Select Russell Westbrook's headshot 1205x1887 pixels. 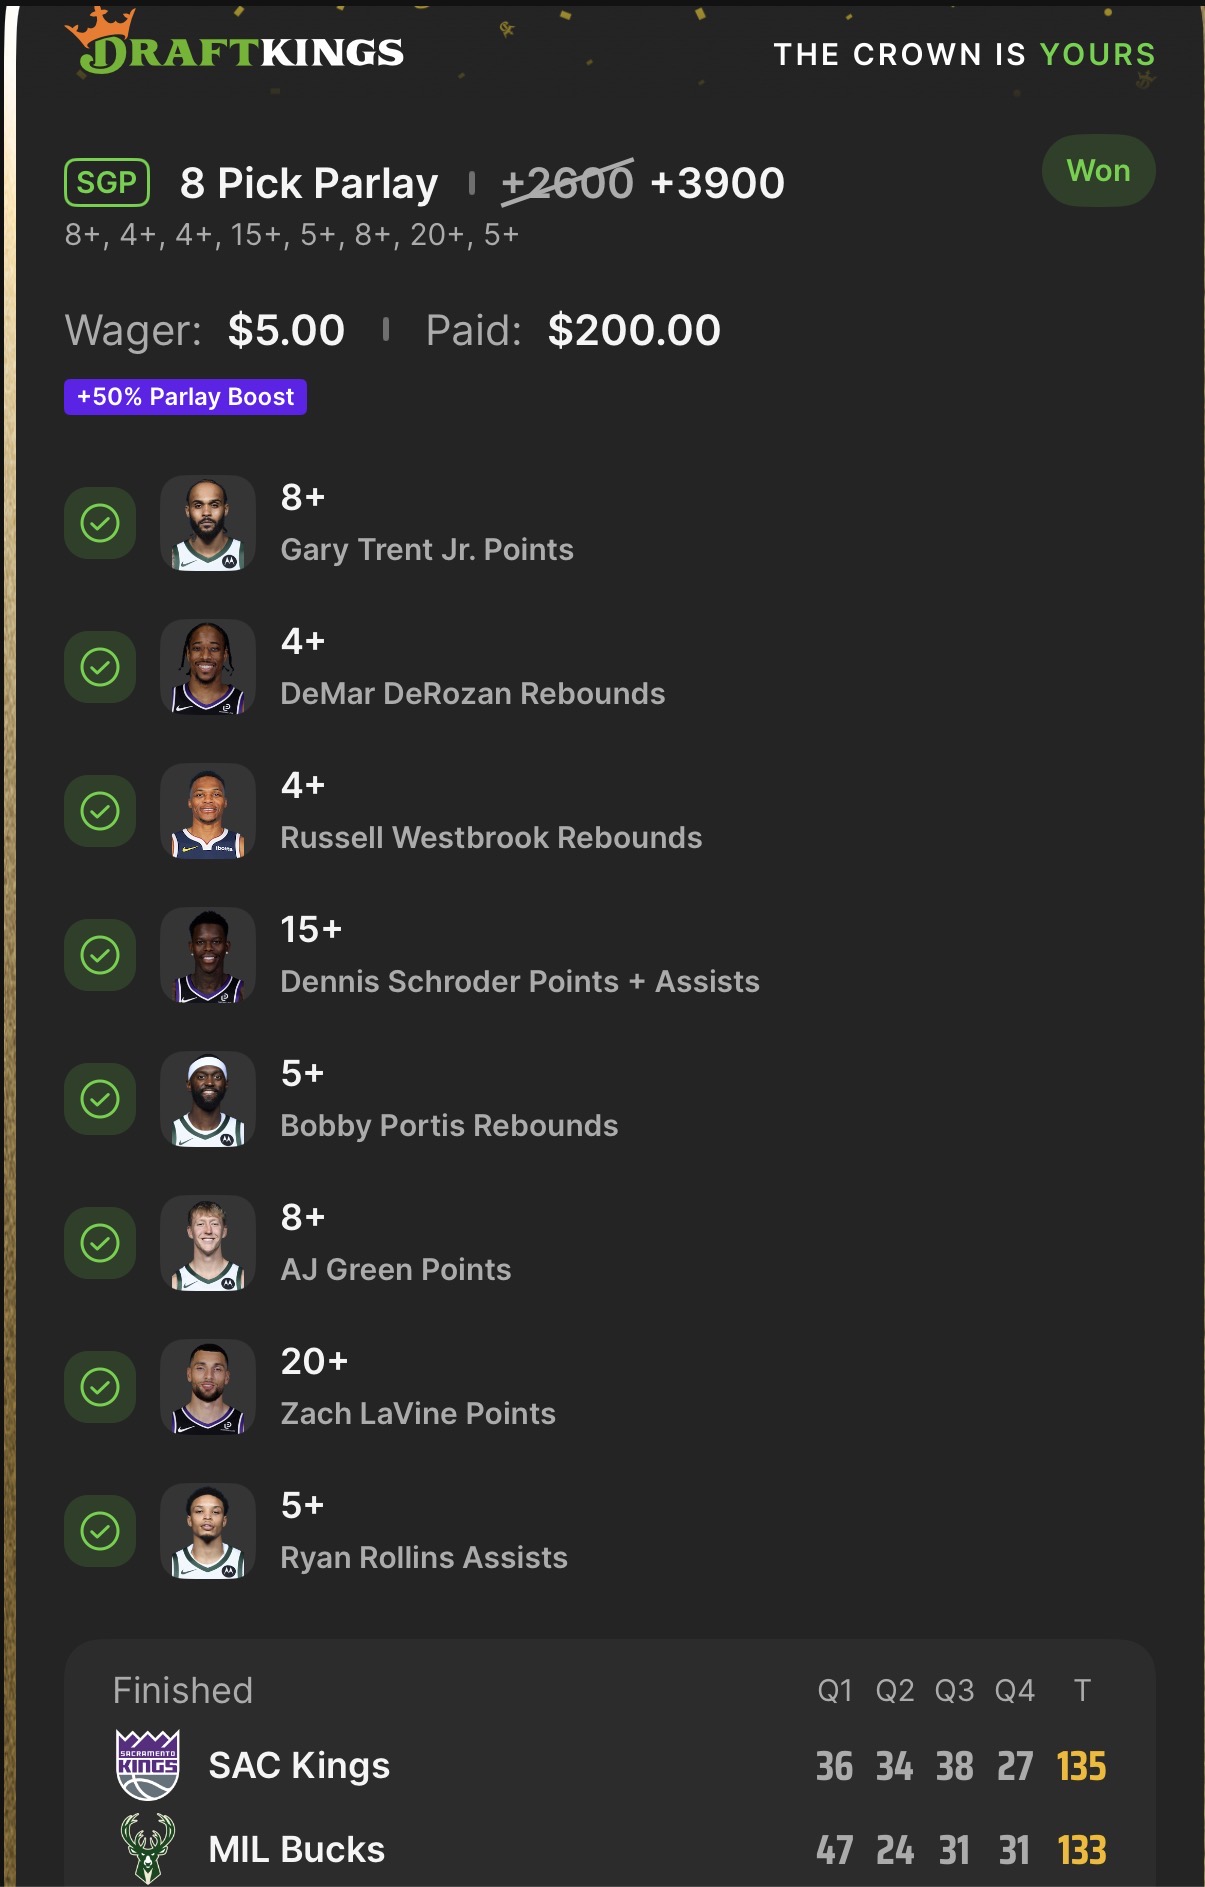coord(208,811)
